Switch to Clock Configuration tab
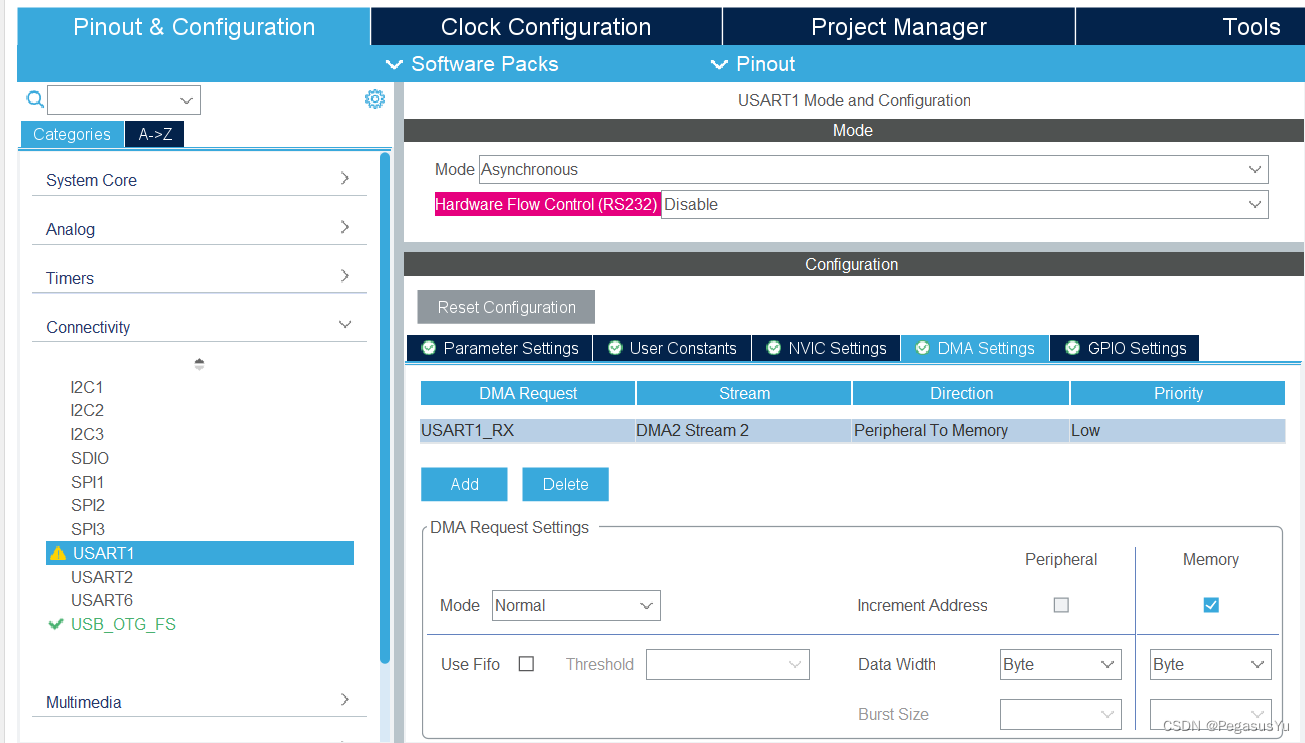The width and height of the screenshot is (1305, 743). pos(546,27)
